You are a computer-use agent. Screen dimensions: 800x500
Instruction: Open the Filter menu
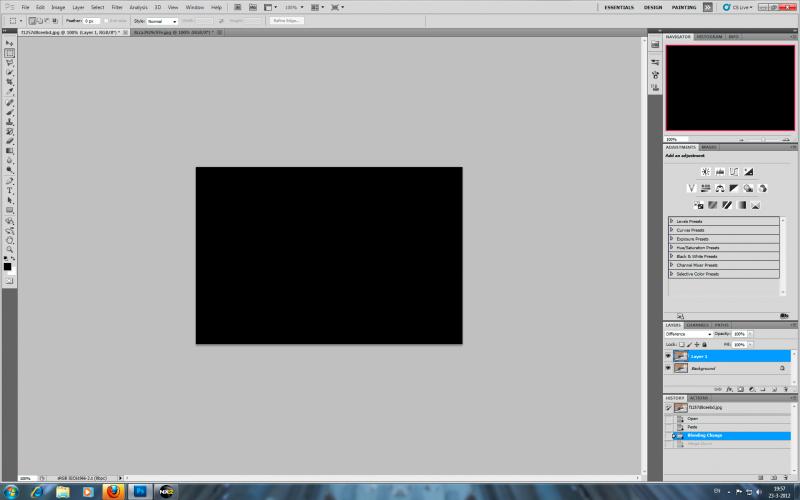point(117,8)
